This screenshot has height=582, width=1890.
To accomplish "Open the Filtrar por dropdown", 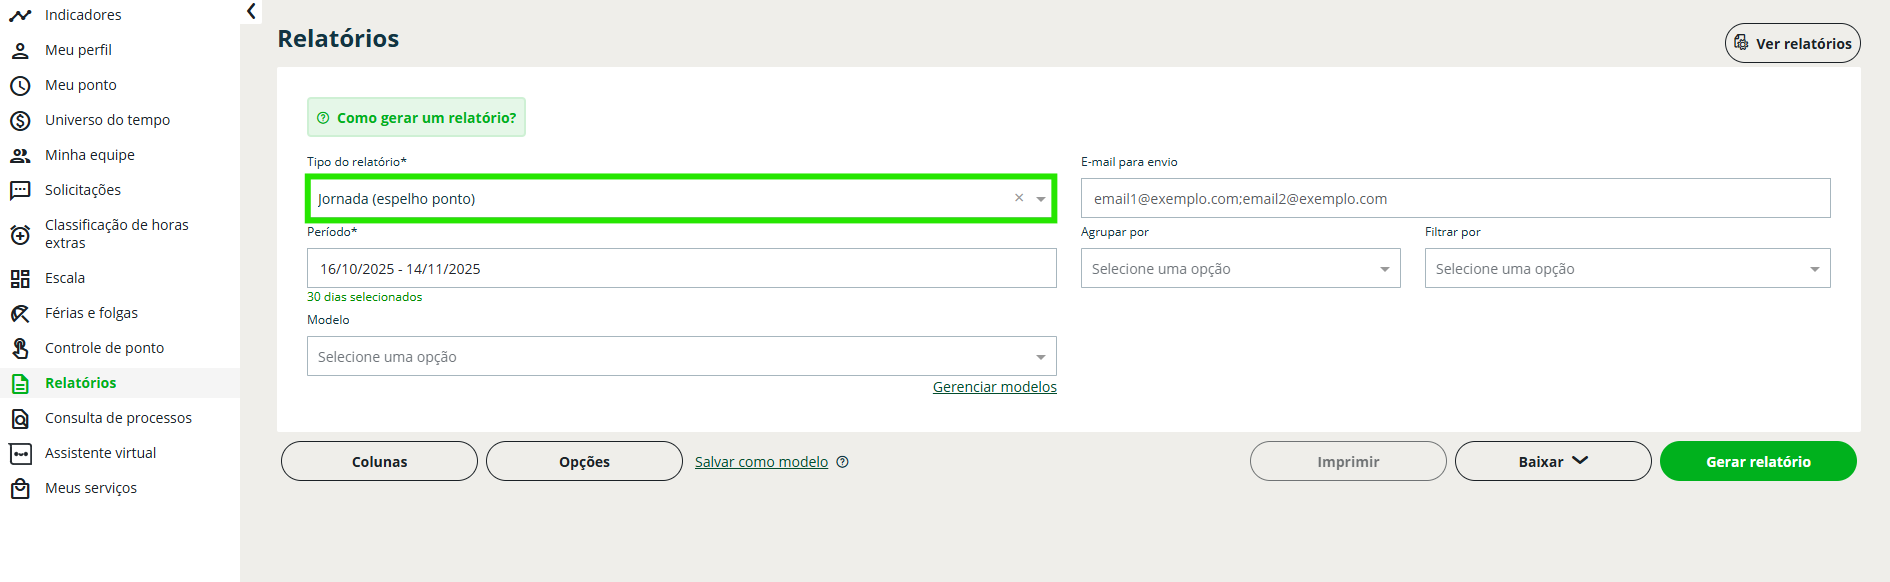I will 1627,269.
